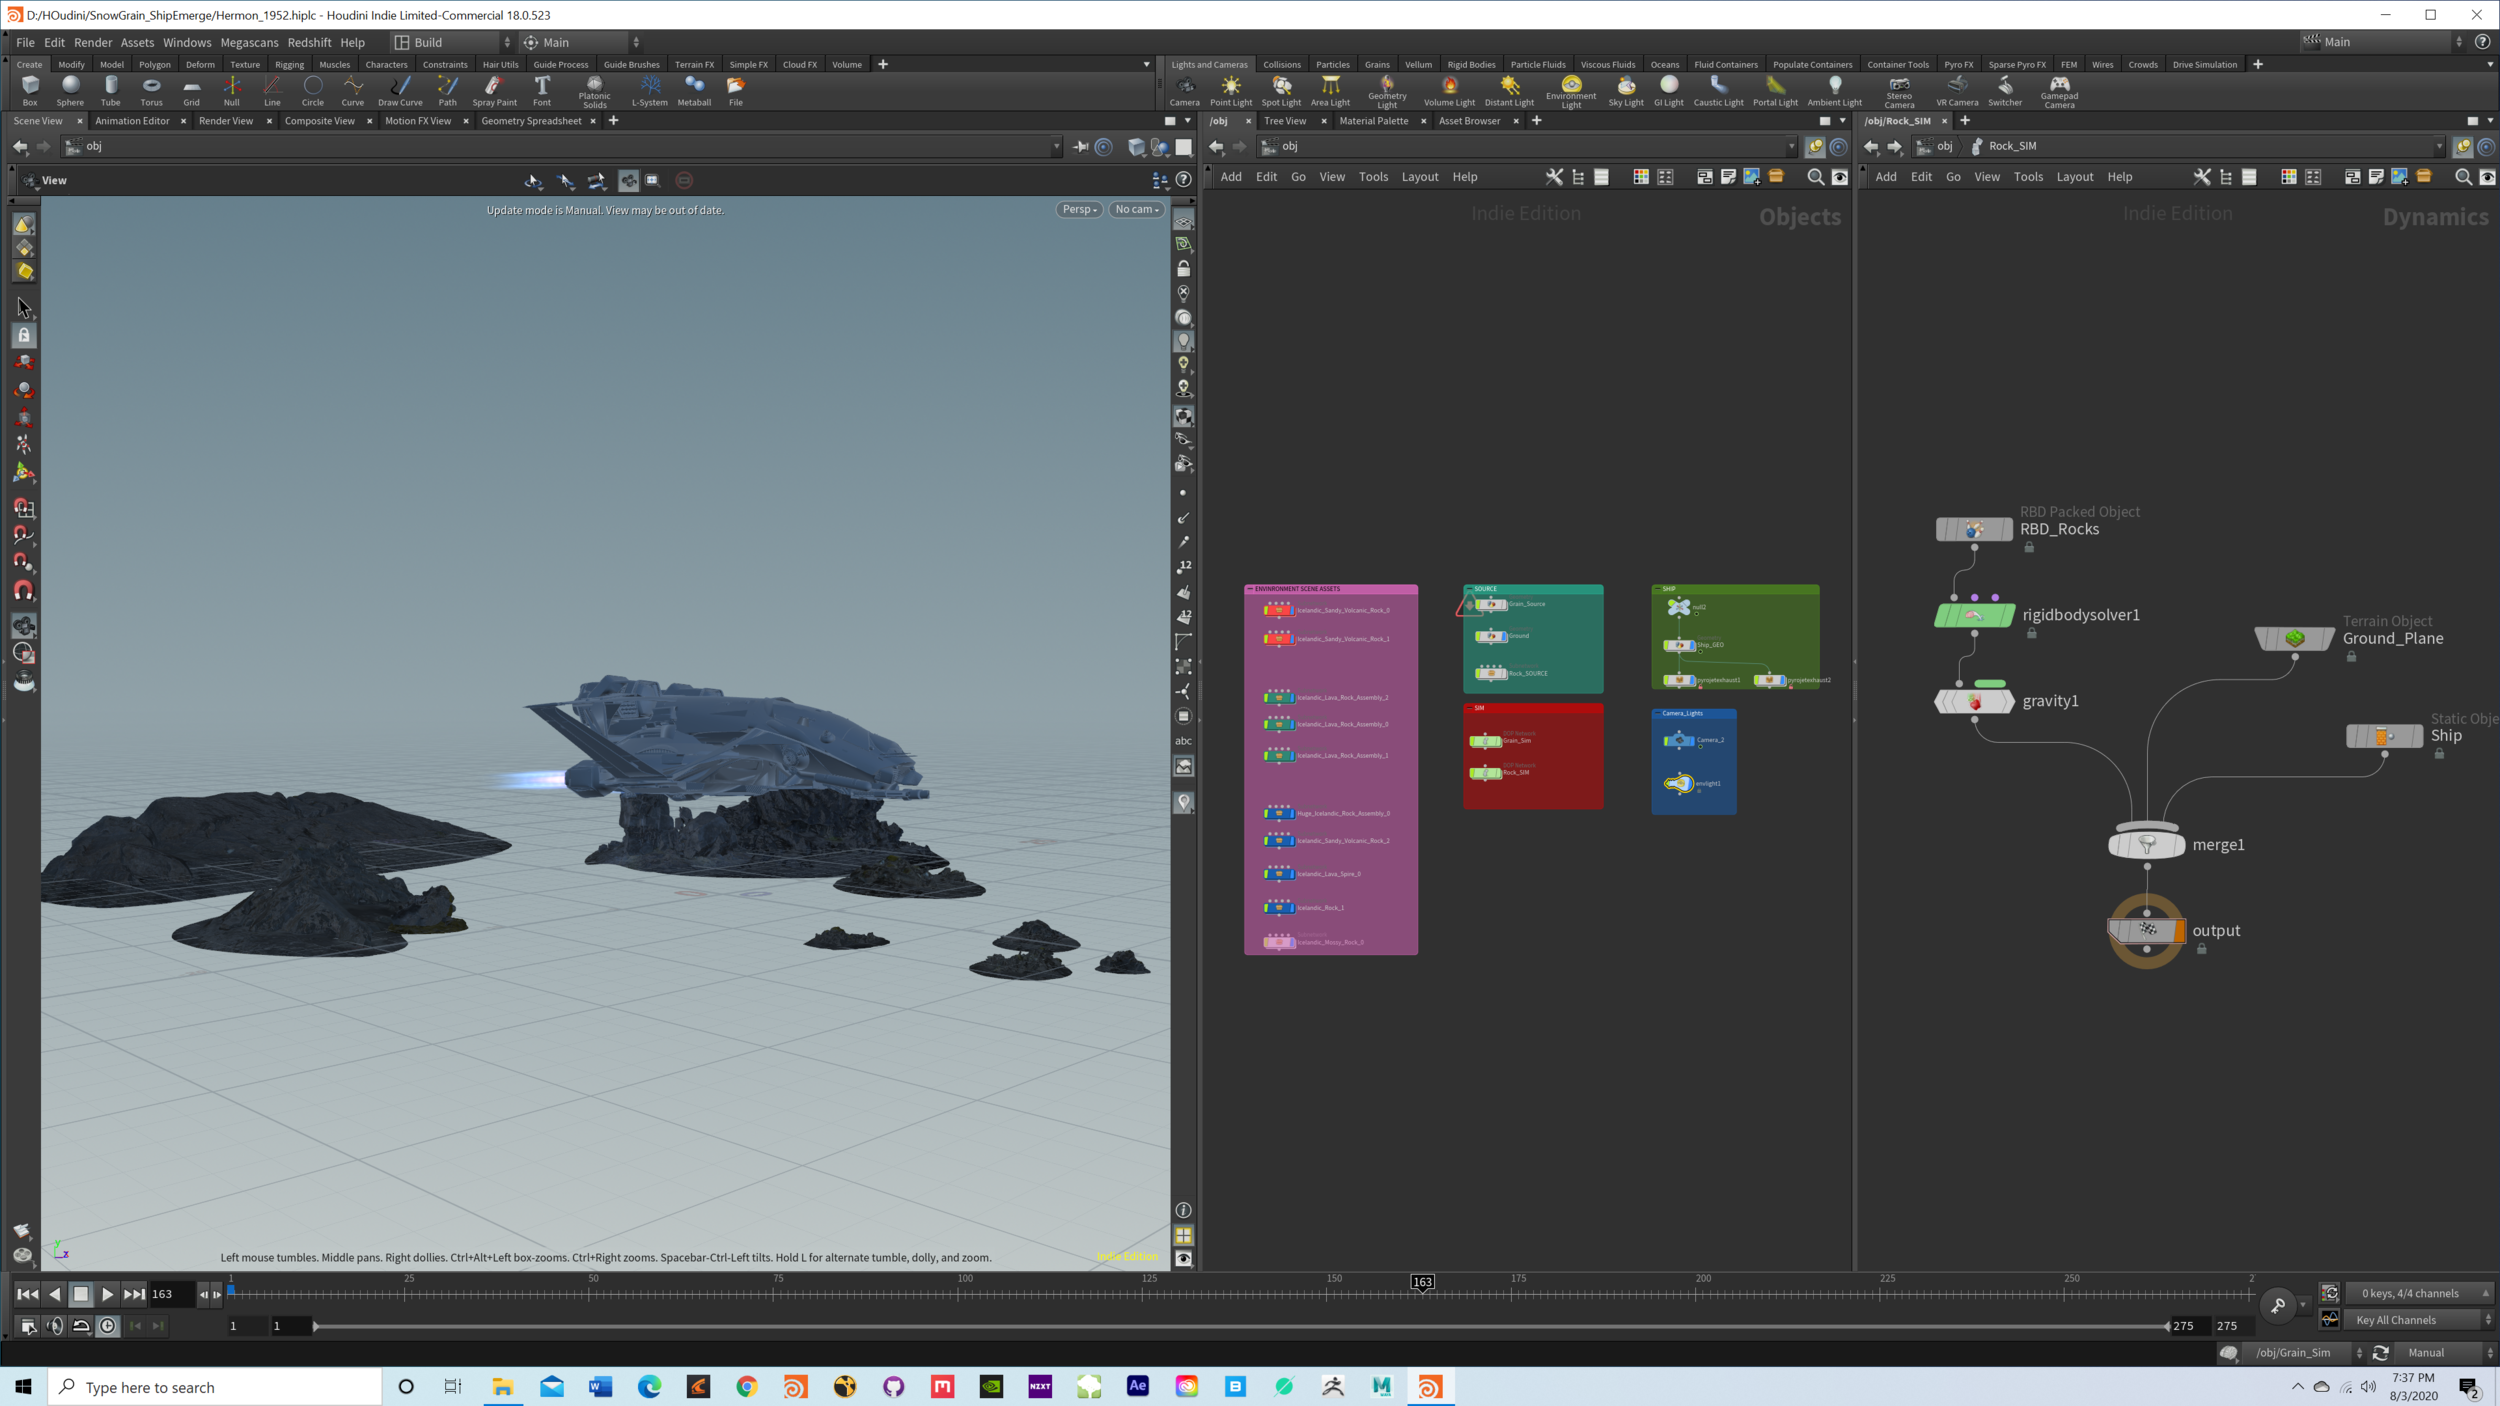
Task: Open the Persp viewport dropdown
Action: coord(1079,209)
